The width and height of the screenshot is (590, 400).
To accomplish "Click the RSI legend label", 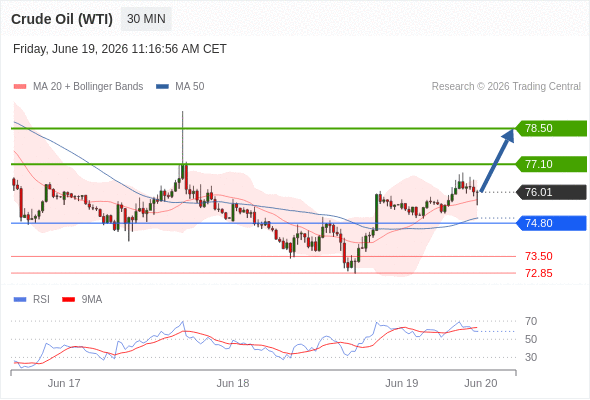I will pos(41,300).
